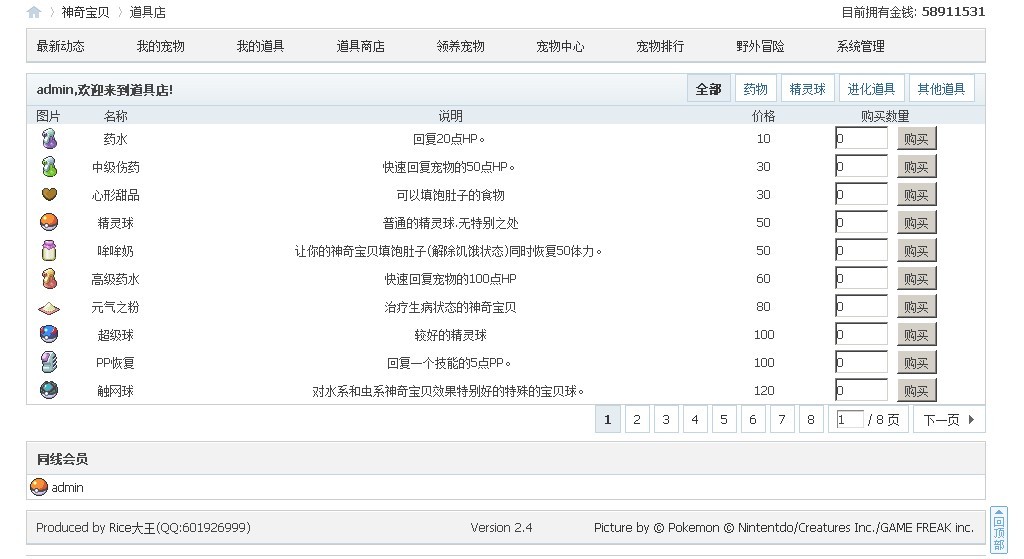
Task: Open the 我的道具 menu item
Action: 261,46
